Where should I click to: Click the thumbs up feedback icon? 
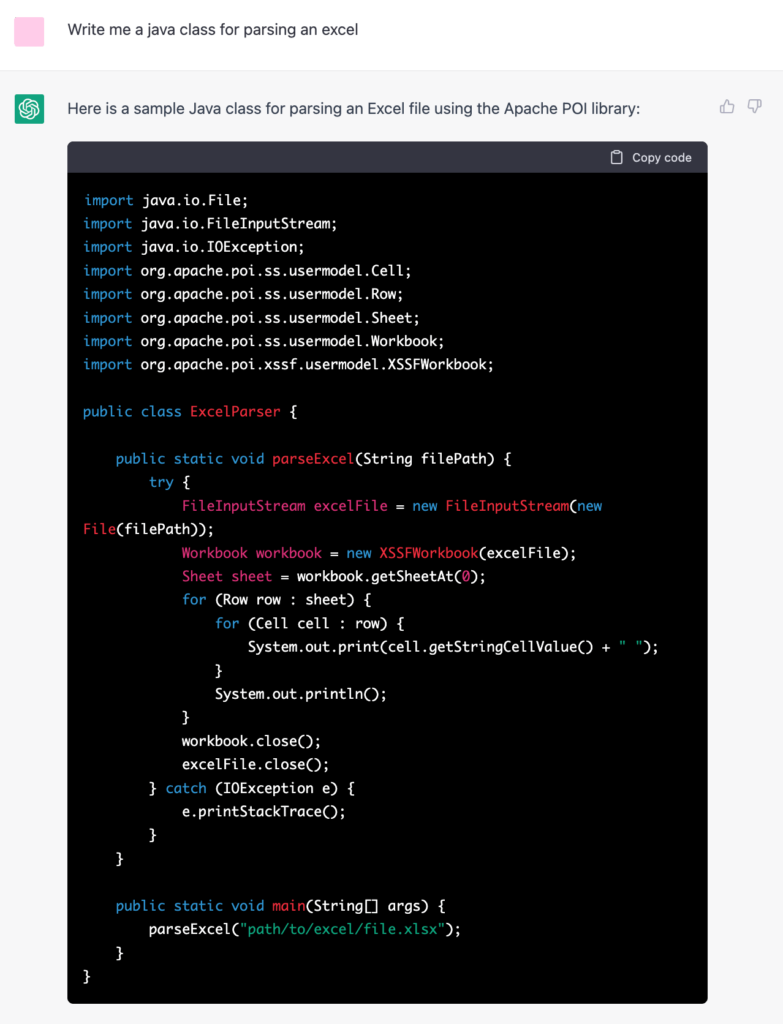[727, 106]
